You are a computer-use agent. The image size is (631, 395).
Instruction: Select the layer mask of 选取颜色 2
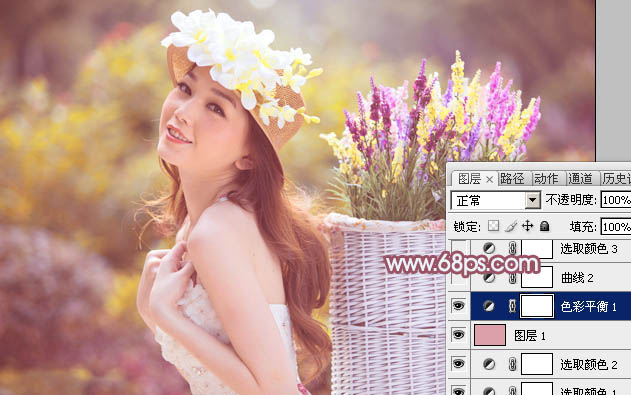coord(537,364)
